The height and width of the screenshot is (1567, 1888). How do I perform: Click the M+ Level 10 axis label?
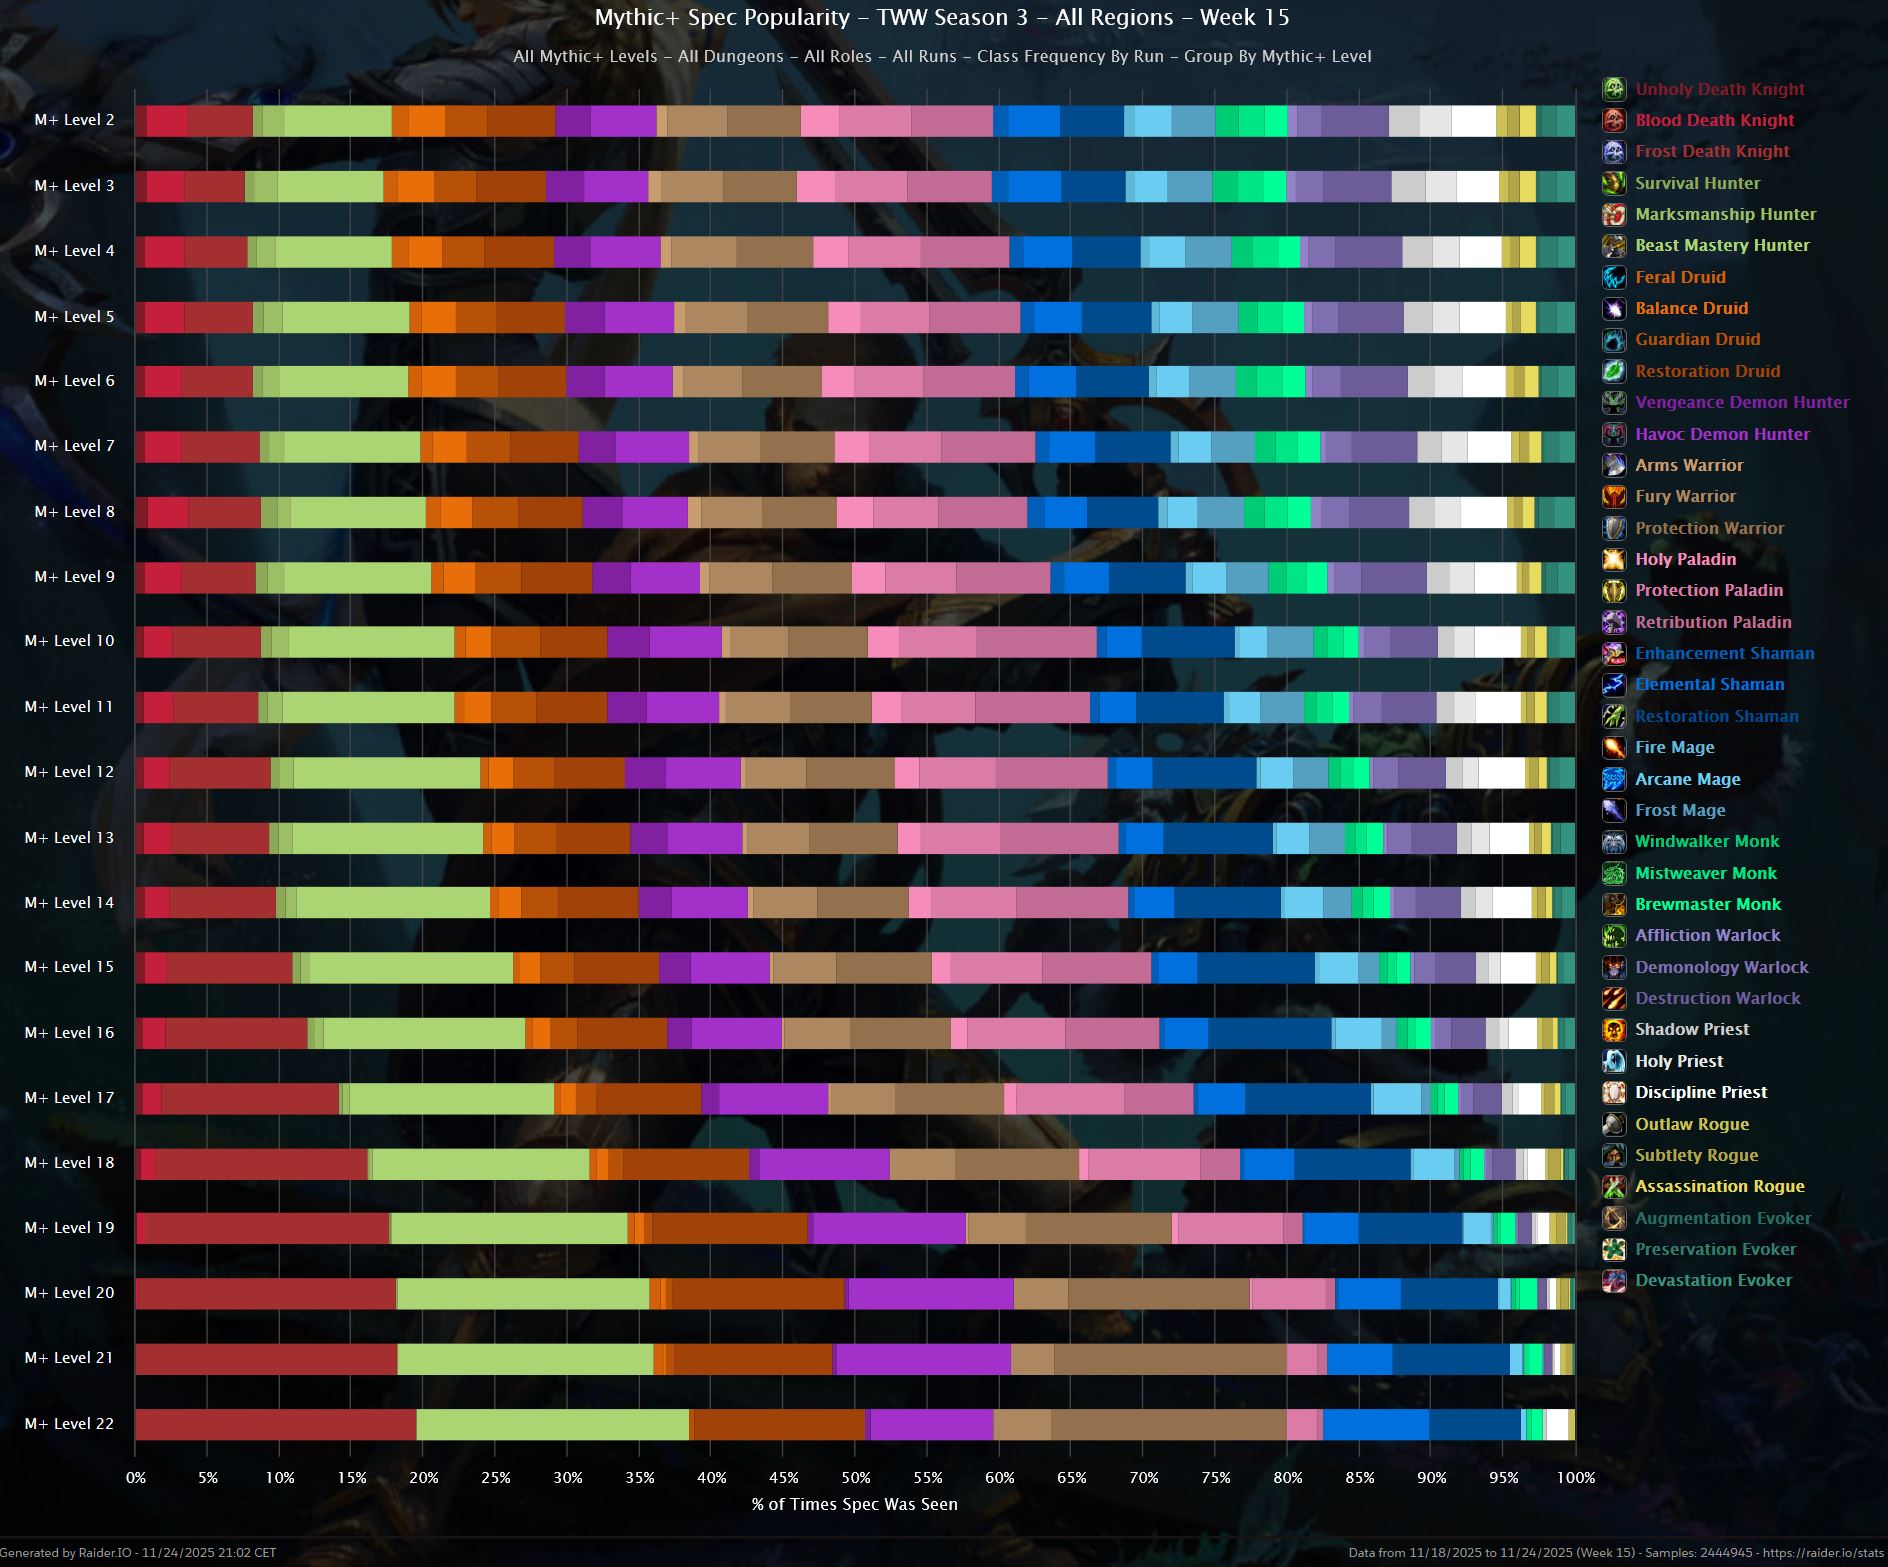[69, 641]
